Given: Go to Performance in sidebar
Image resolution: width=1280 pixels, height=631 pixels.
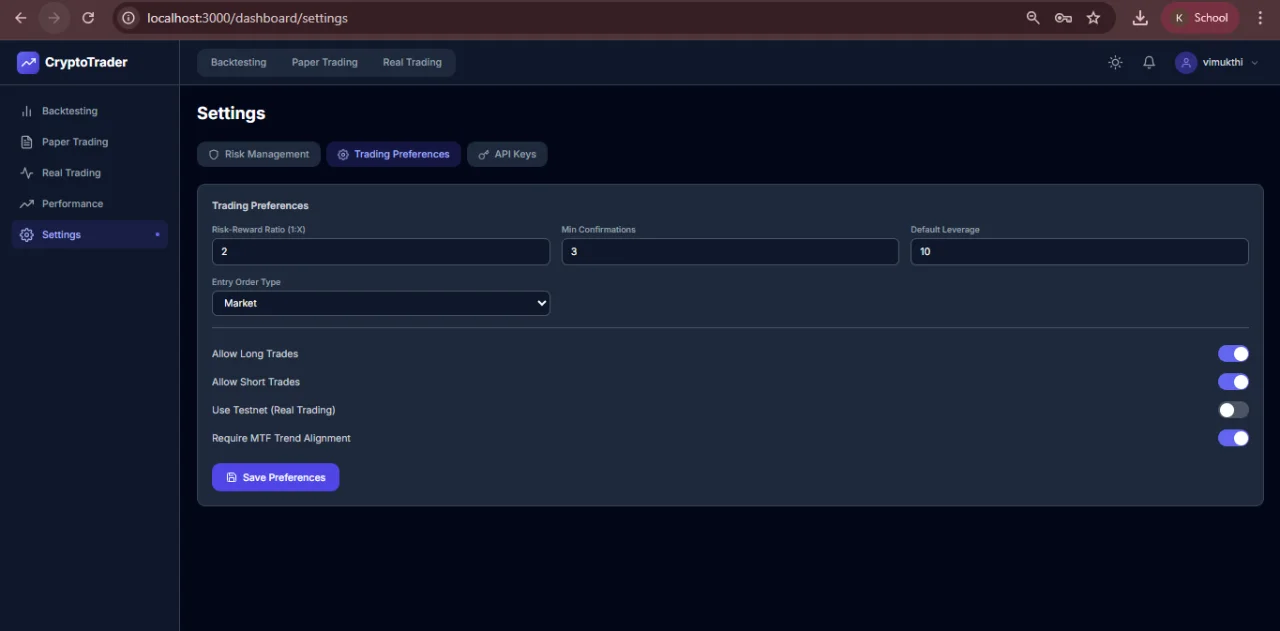Looking at the screenshot, I should coord(90,204).
